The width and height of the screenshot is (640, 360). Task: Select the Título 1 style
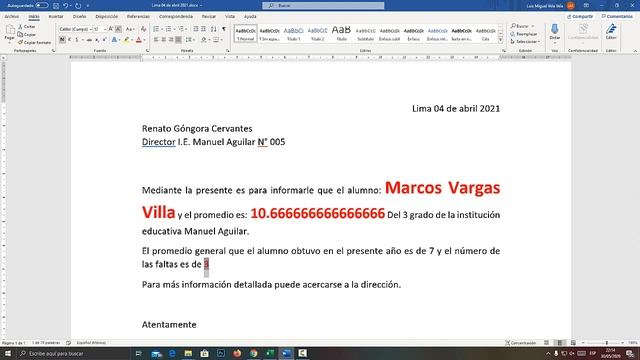pyautogui.click(x=293, y=33)
